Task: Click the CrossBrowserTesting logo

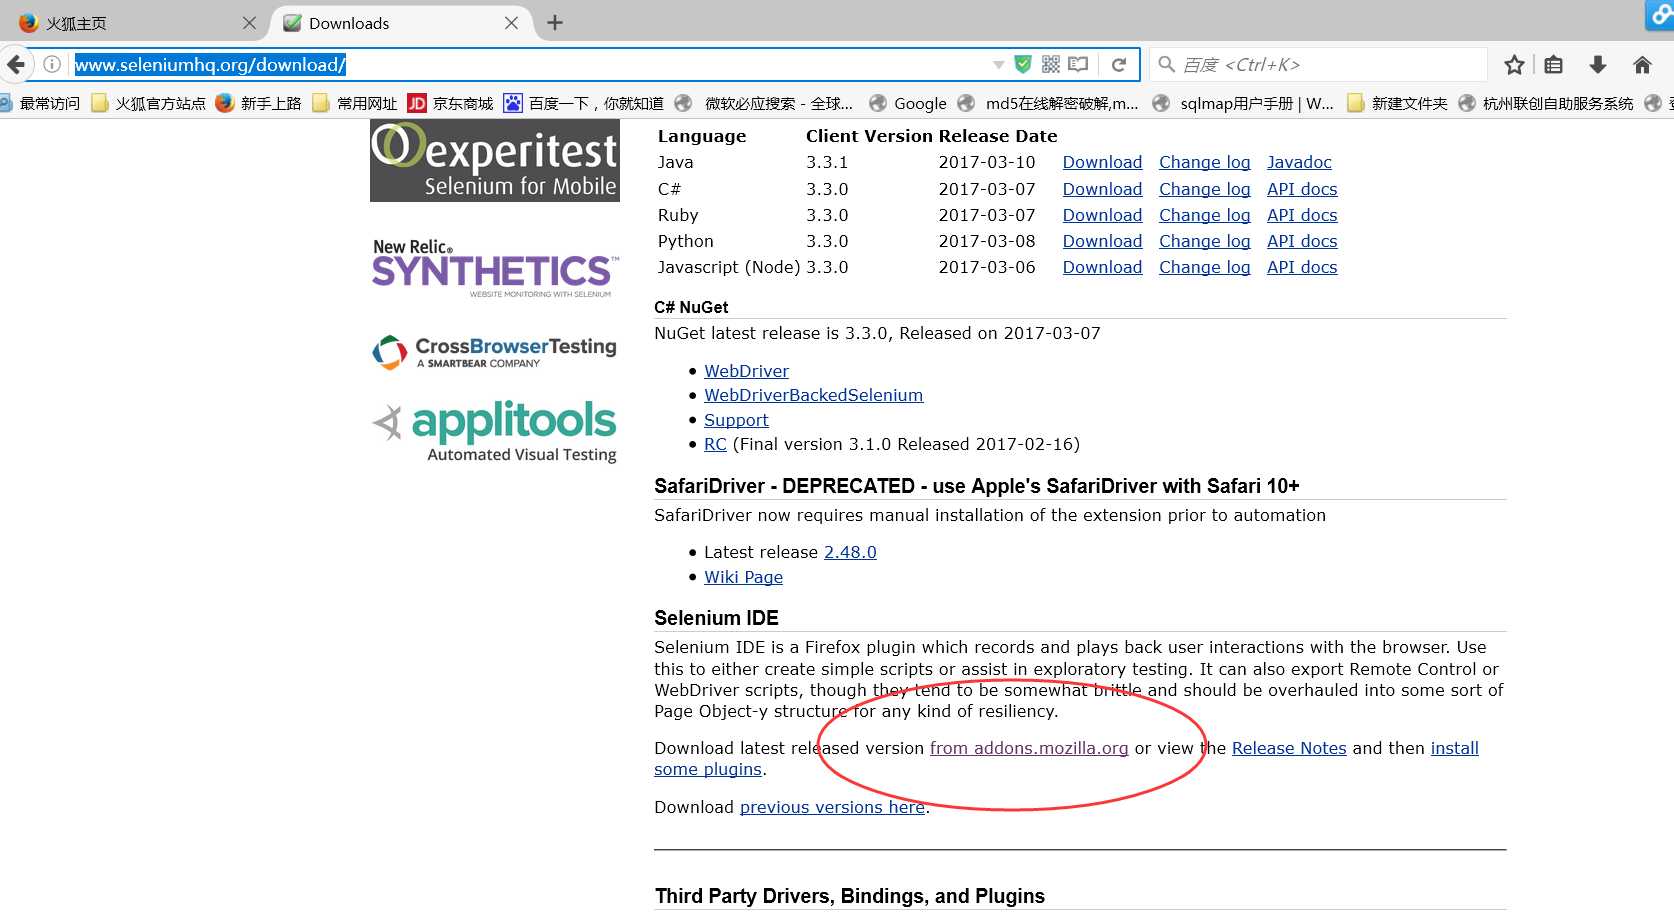Action: coord(495,352)
